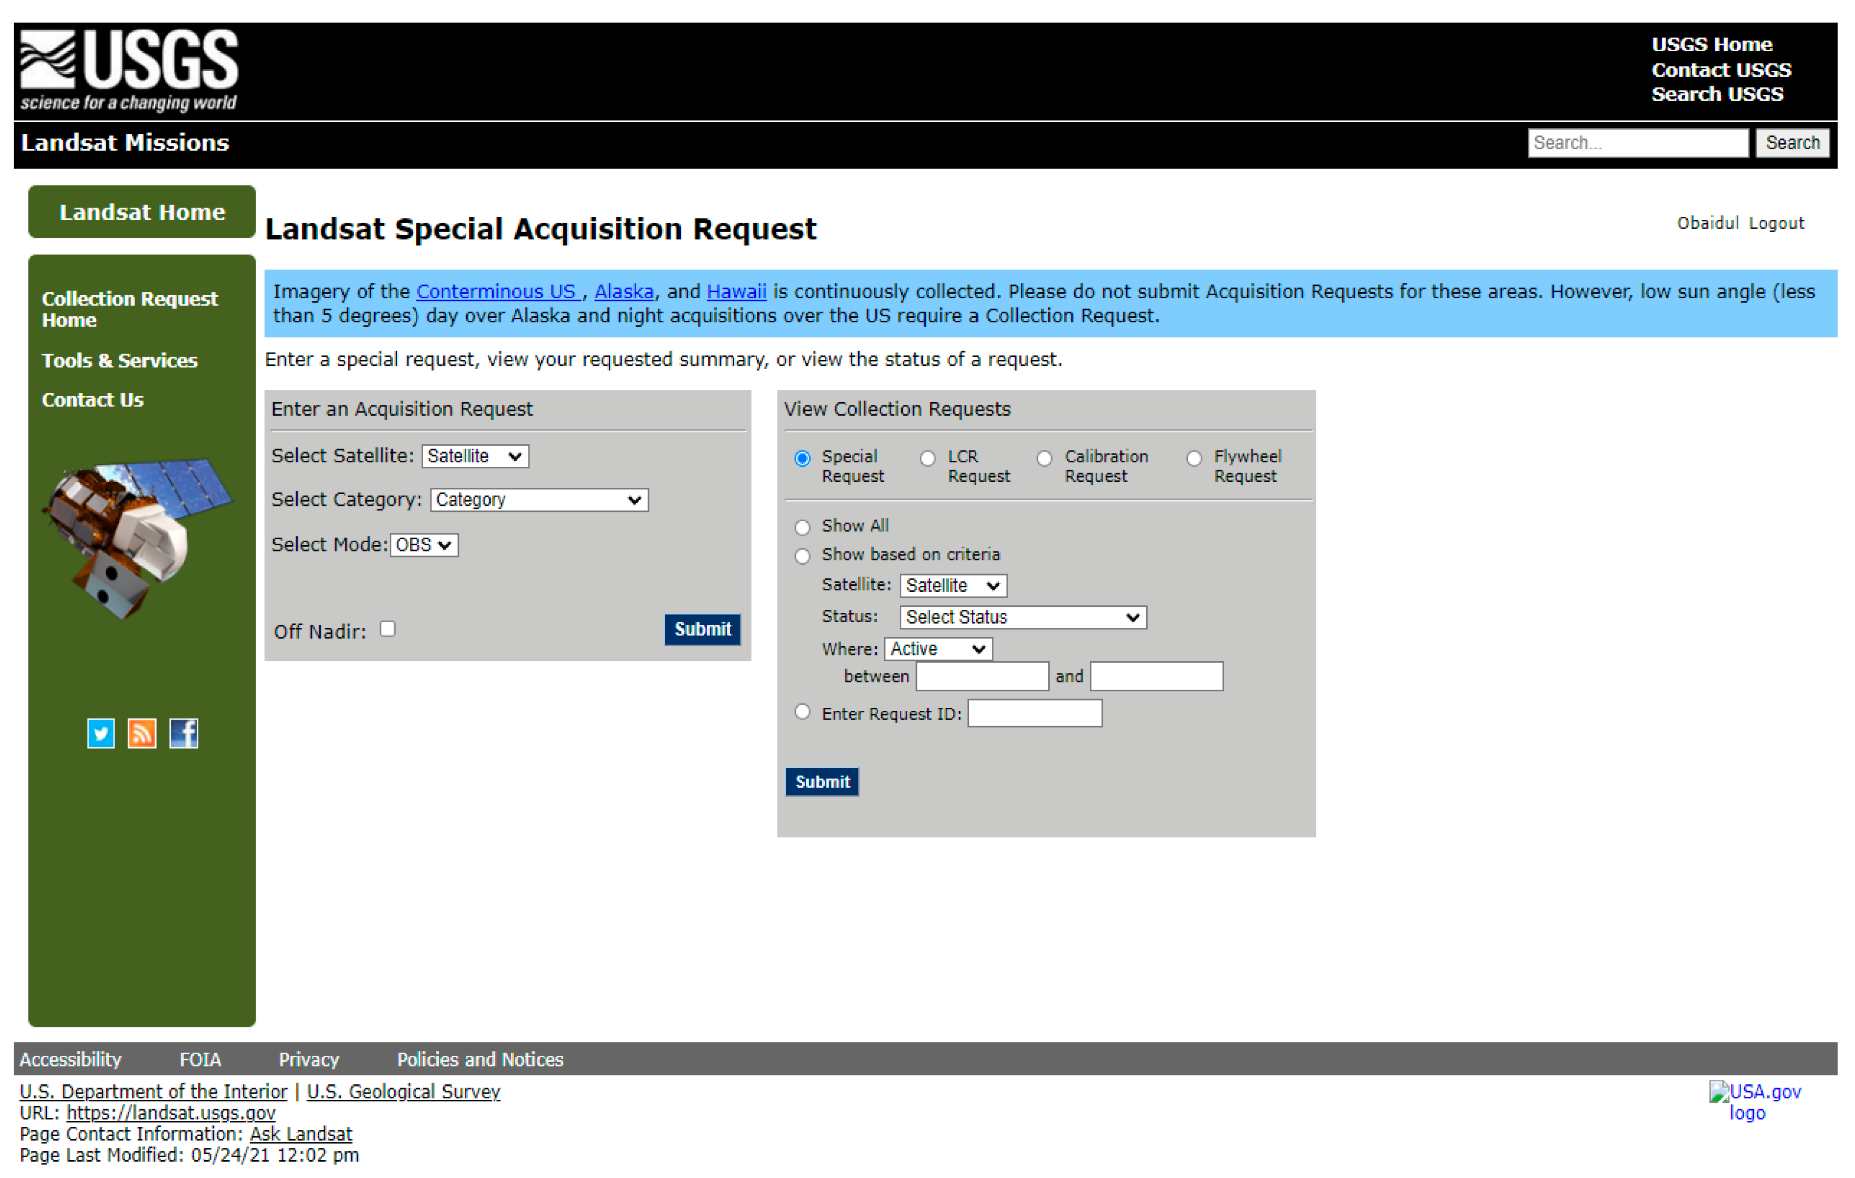Viewport: 1855px width, 1178px height.
Task: Enable the Off Nadir checkbox
Action: click(388, 629)
